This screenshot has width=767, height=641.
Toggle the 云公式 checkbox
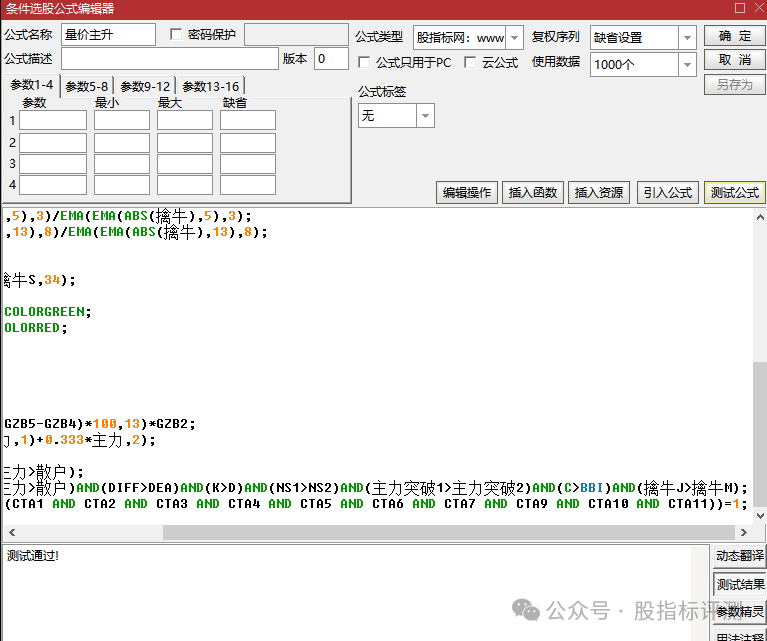tap(470, 62)
